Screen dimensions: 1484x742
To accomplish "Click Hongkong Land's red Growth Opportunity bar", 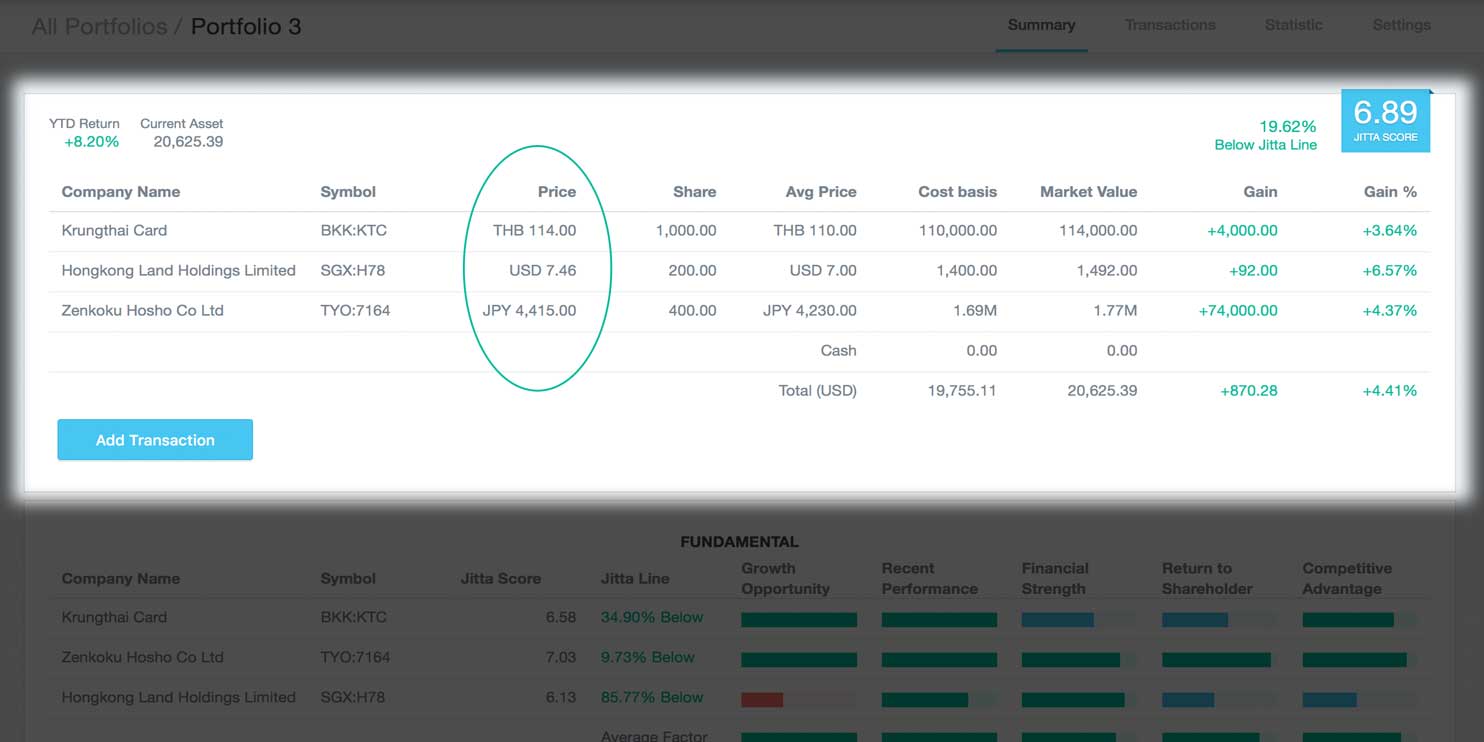I will (762, 700).
